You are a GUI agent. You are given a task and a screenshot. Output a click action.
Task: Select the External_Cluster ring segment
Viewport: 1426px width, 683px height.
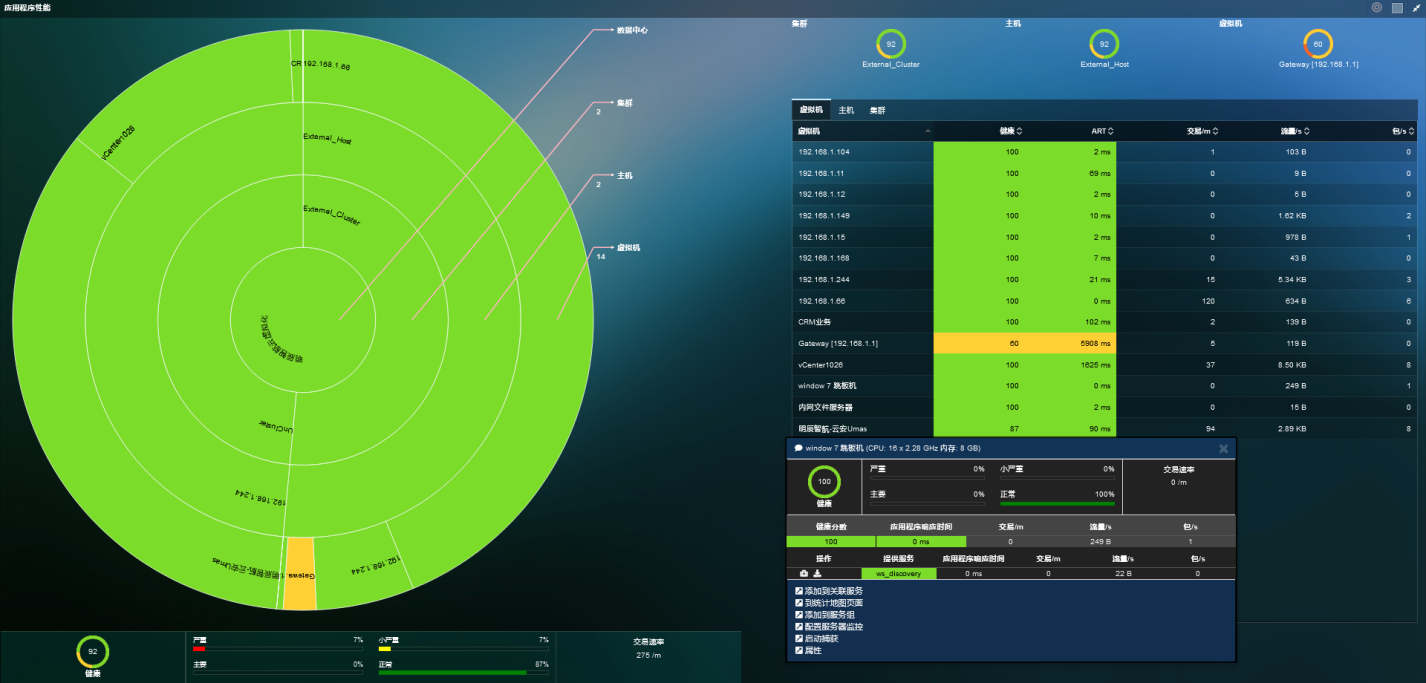tap(332, 214)
